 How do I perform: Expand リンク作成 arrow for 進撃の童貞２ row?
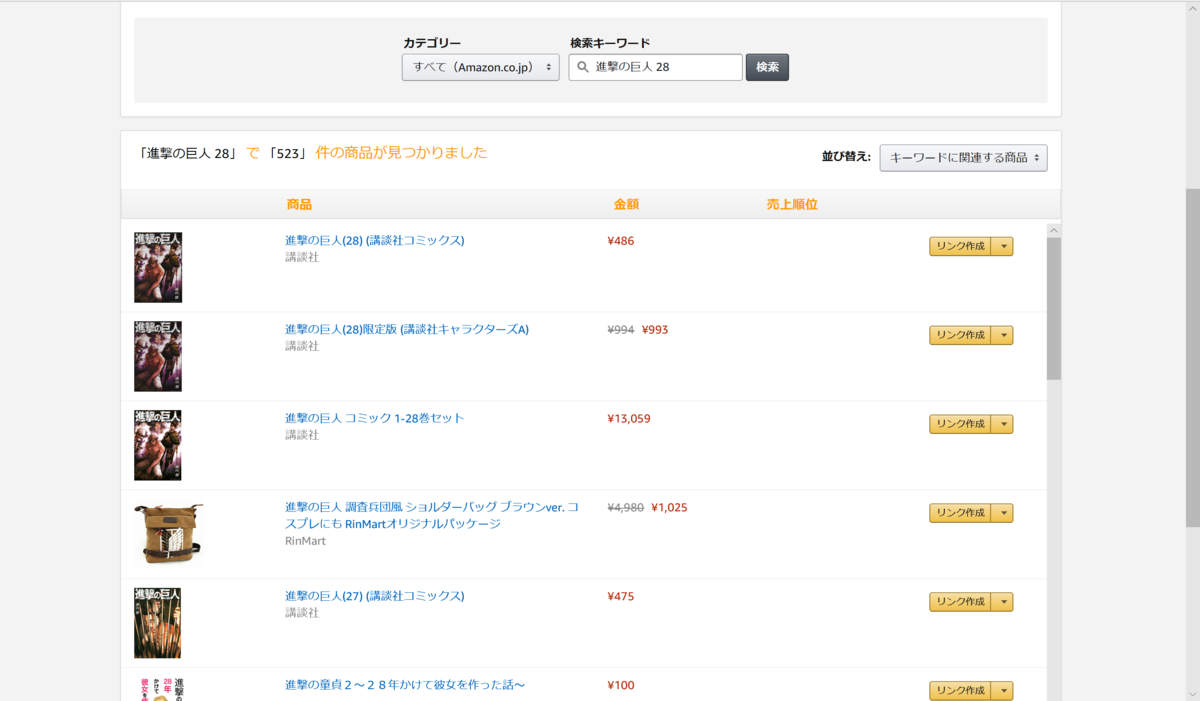1003,690
